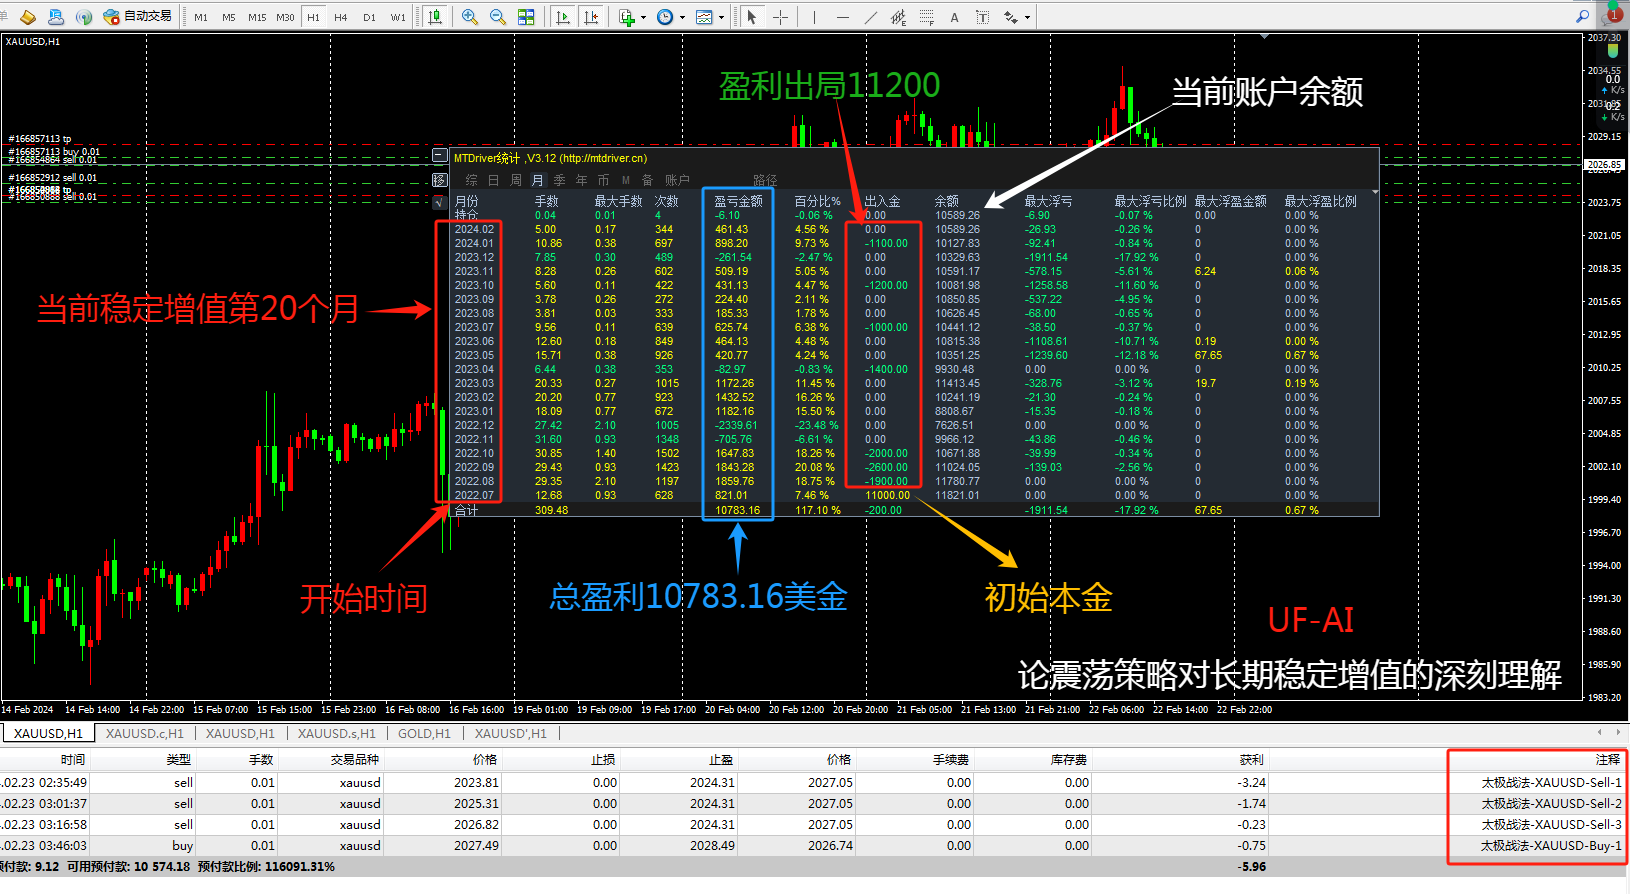Select the trendline drawing tool

(x=871, y=17)
